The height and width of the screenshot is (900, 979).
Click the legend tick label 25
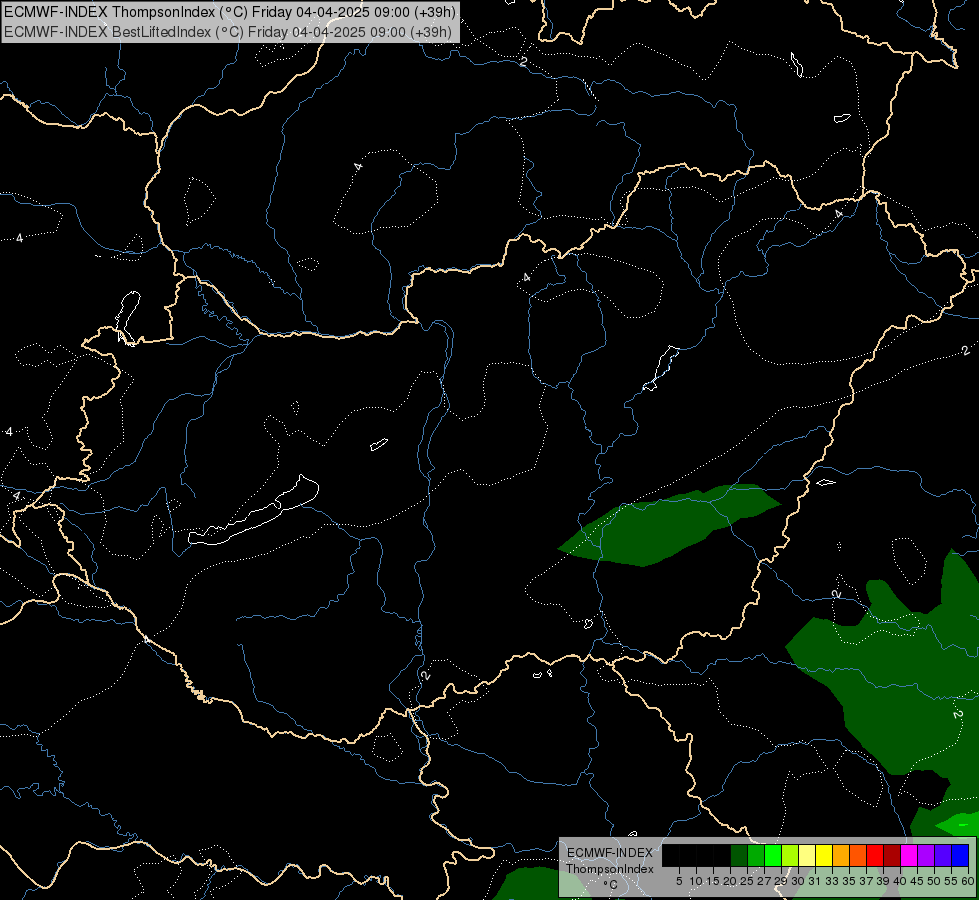tap(747, 881)
